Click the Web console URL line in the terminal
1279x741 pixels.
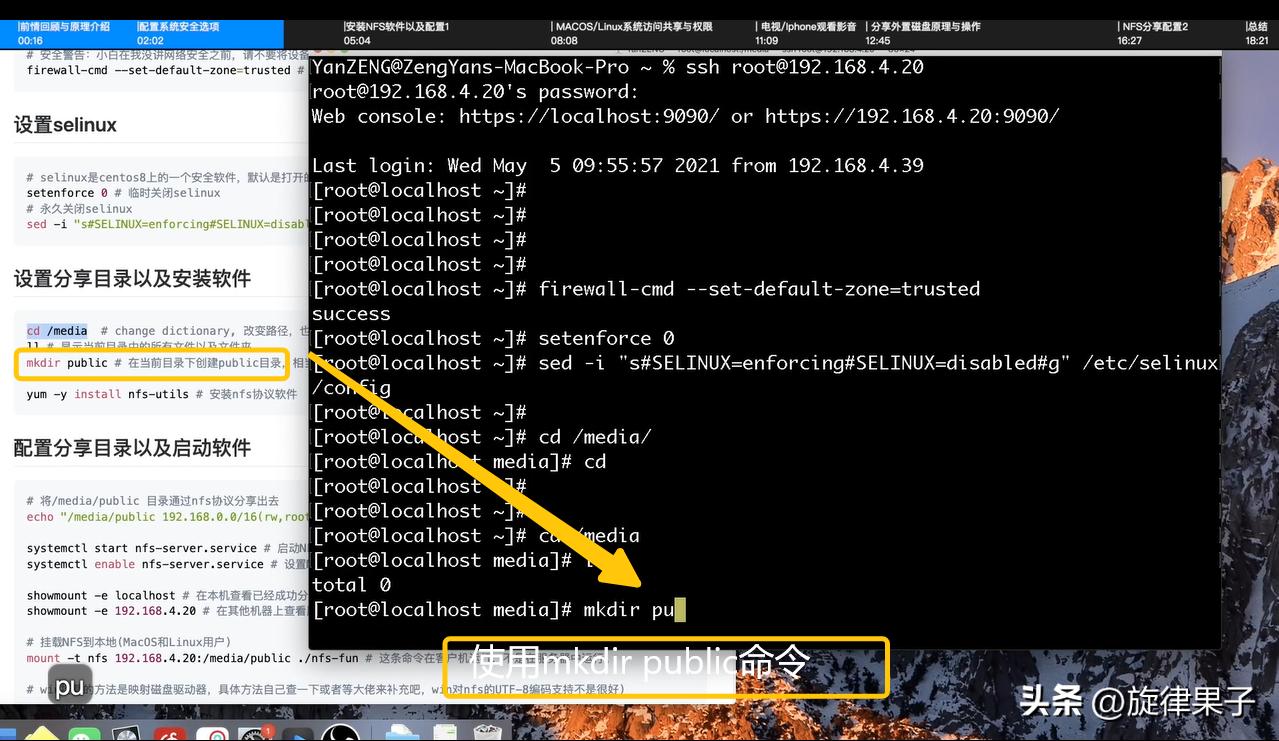click(x=686, y=116)
